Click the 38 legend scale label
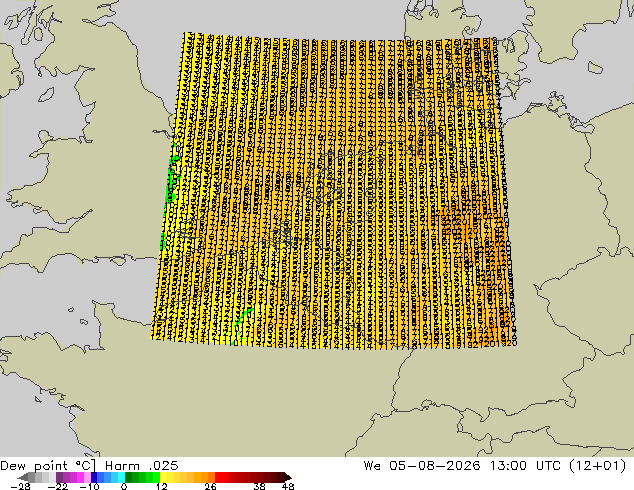Image resolution: width=634 pixels, height=490 pixels. click(260, 486)
